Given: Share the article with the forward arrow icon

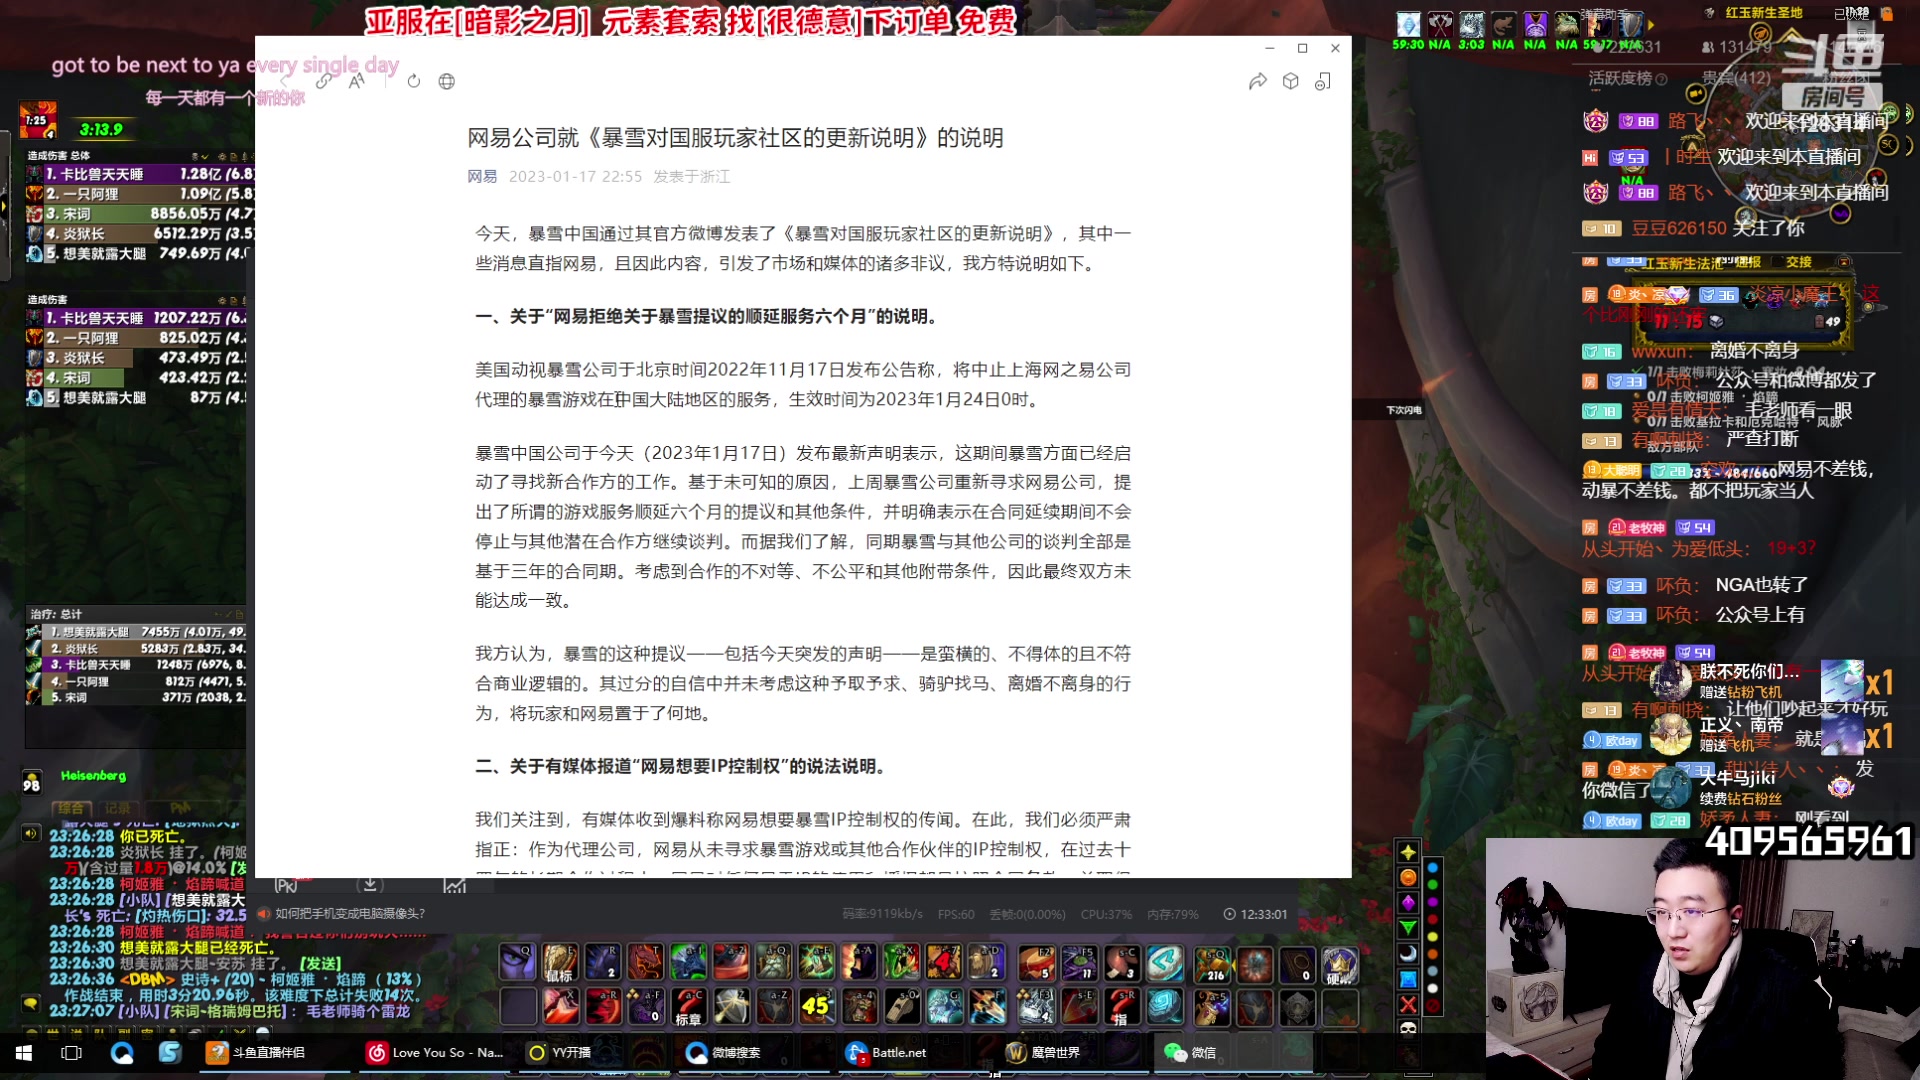Looking at the screenshot, I should coord(1257,81).
